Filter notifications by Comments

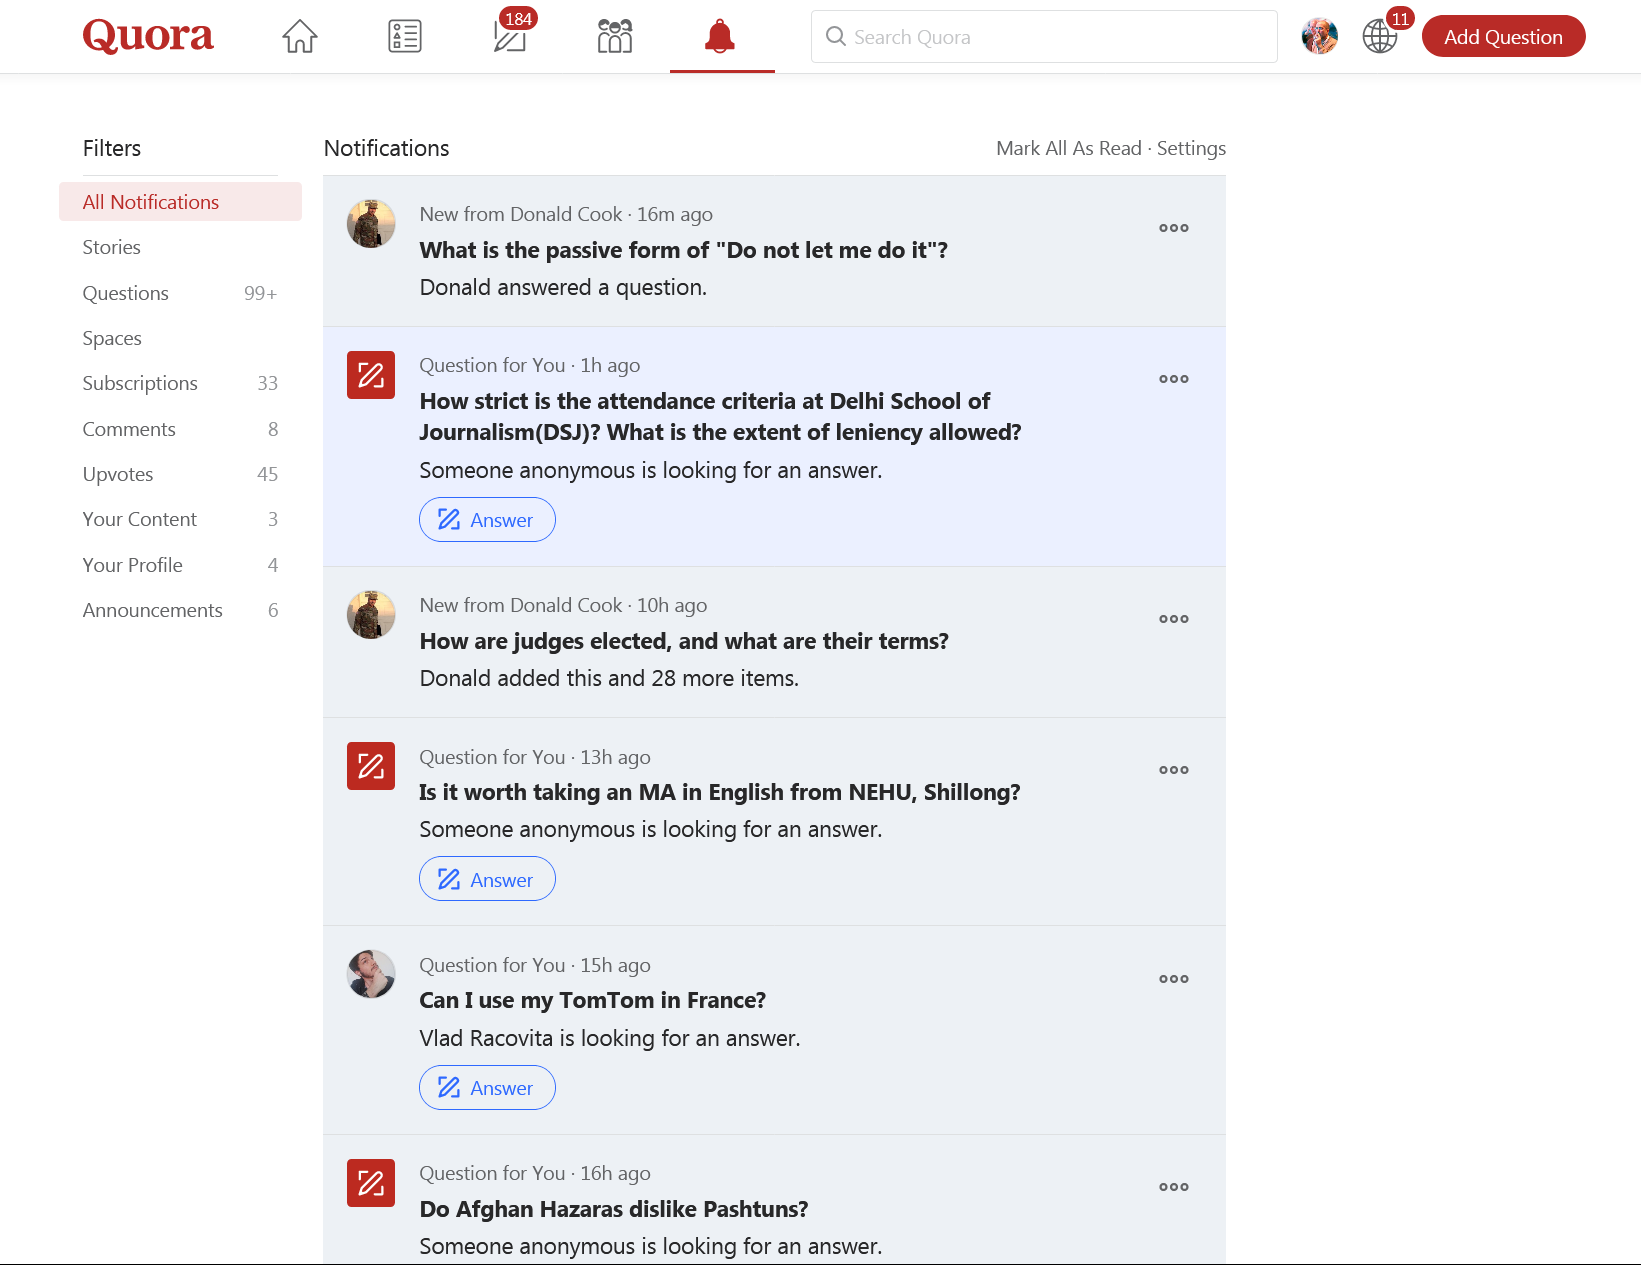(x=129, y=429)
